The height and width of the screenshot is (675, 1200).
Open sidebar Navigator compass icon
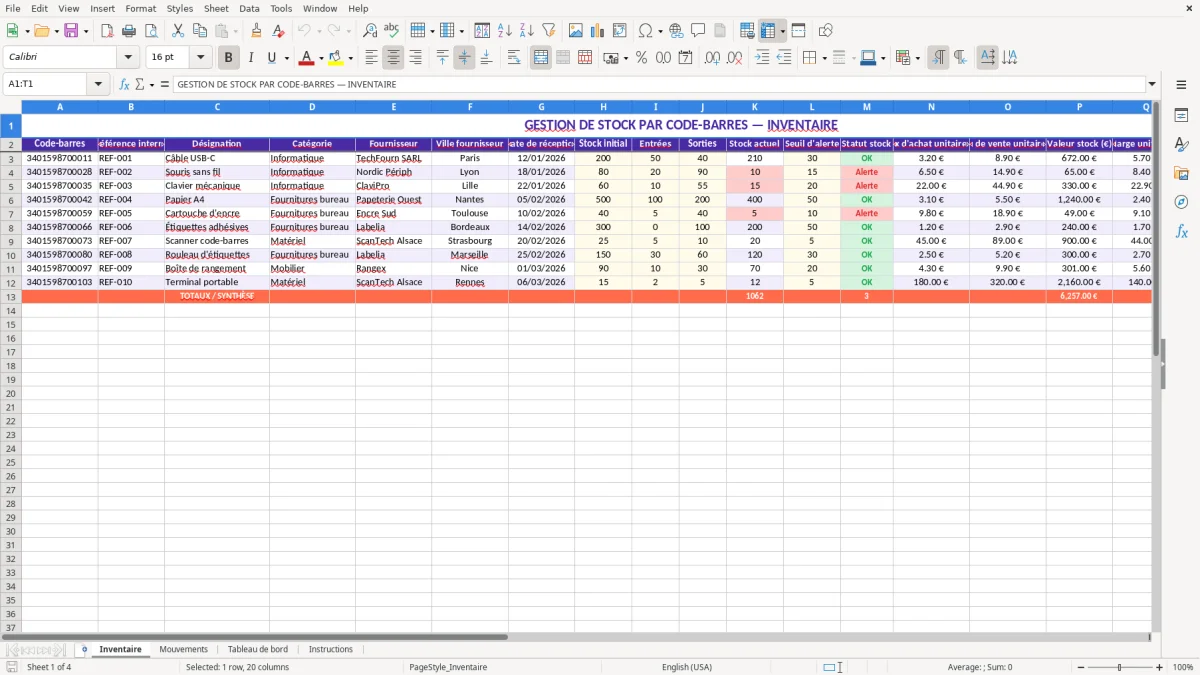1181,202
